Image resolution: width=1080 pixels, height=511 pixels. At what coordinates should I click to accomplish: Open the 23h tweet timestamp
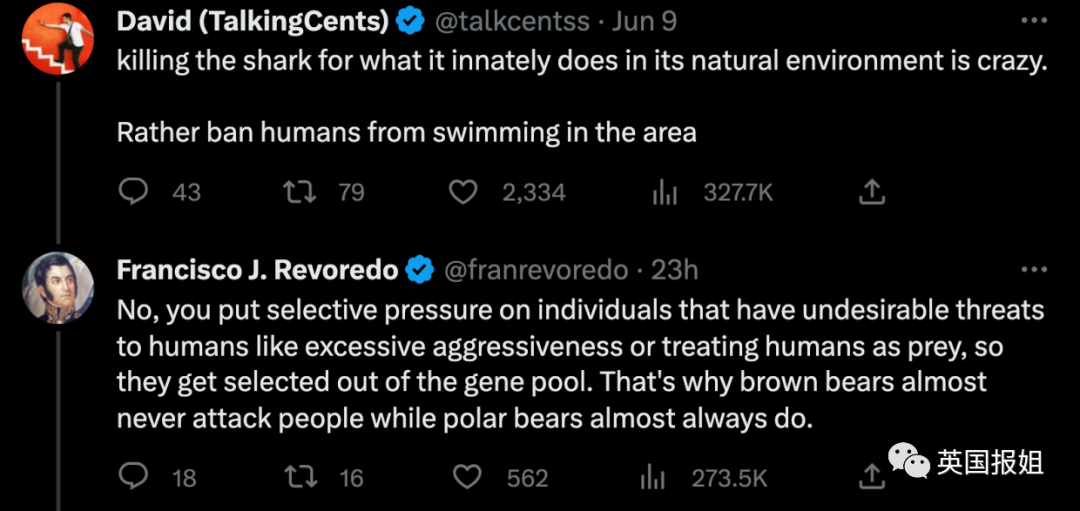(x=675, y=269)
